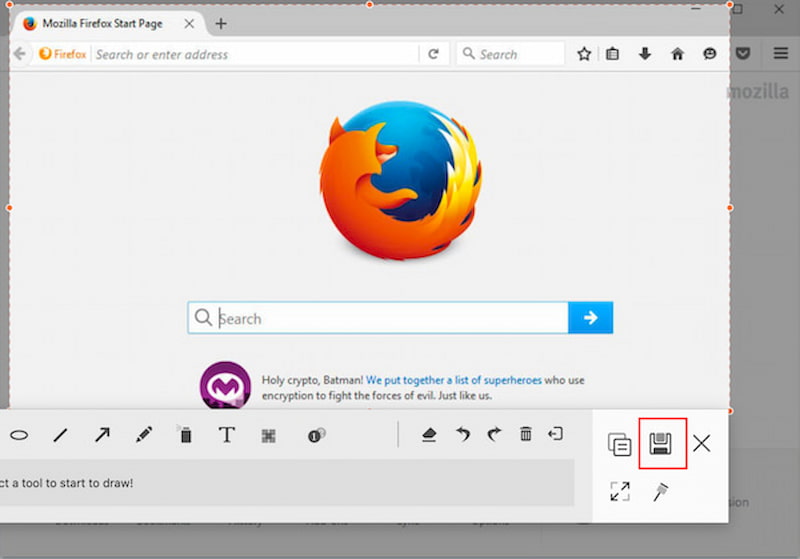
Task: Undo the last annotation
Action: pyautogui.click(x=463, y=435)
